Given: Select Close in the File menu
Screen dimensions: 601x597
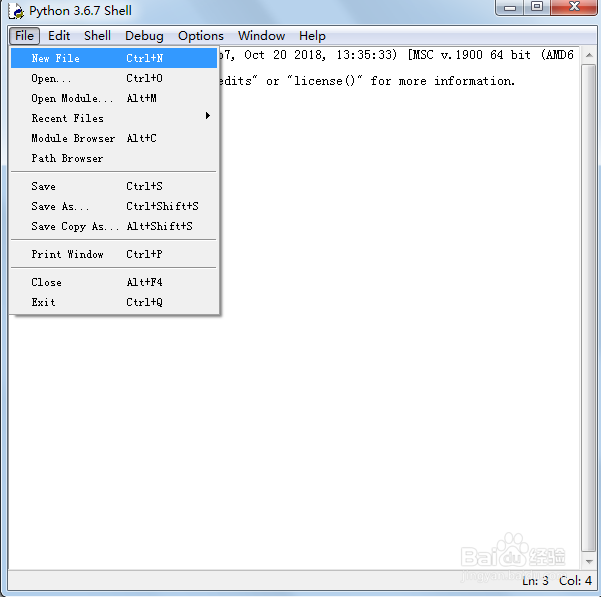Looking at the screenshot, I should (114, 282).
